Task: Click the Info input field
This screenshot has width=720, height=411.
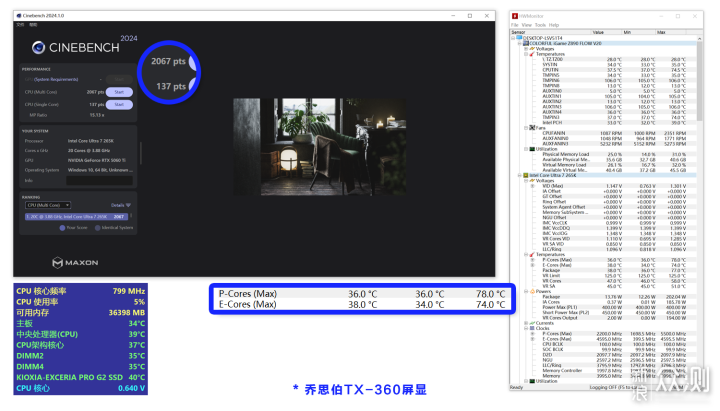Action: [100, 181]
